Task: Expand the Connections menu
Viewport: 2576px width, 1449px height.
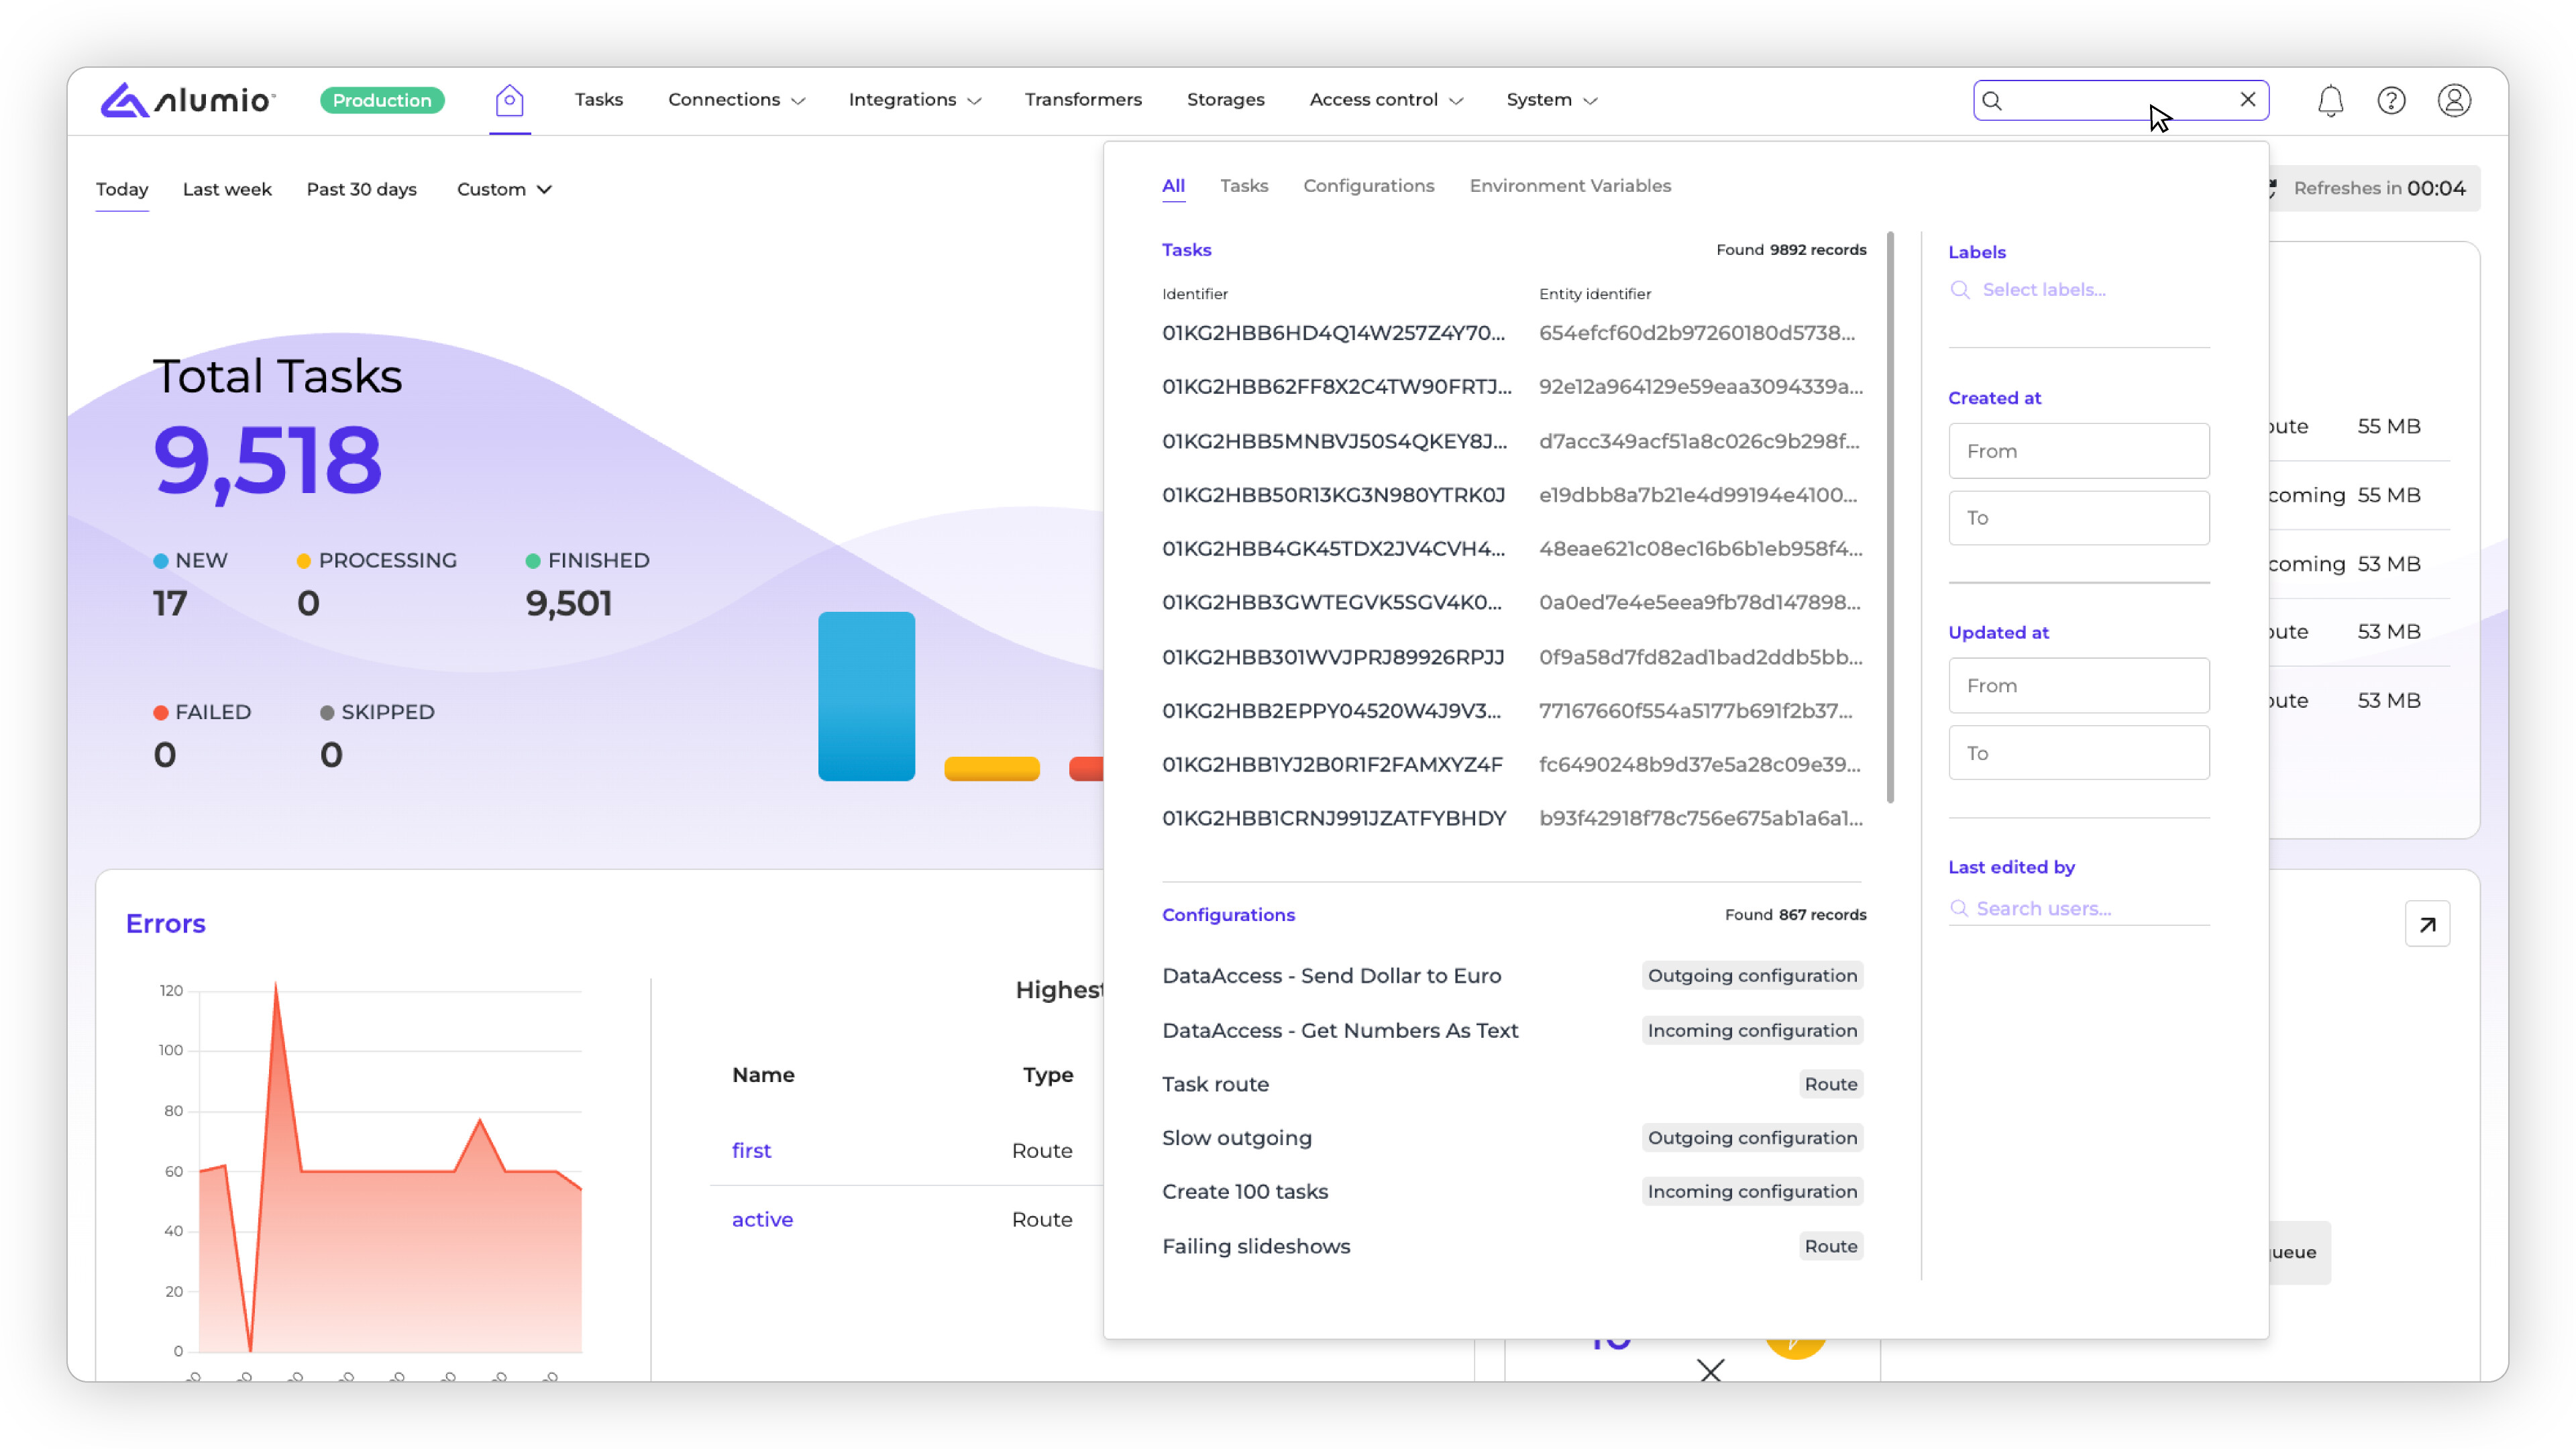Action: point(736,100)
